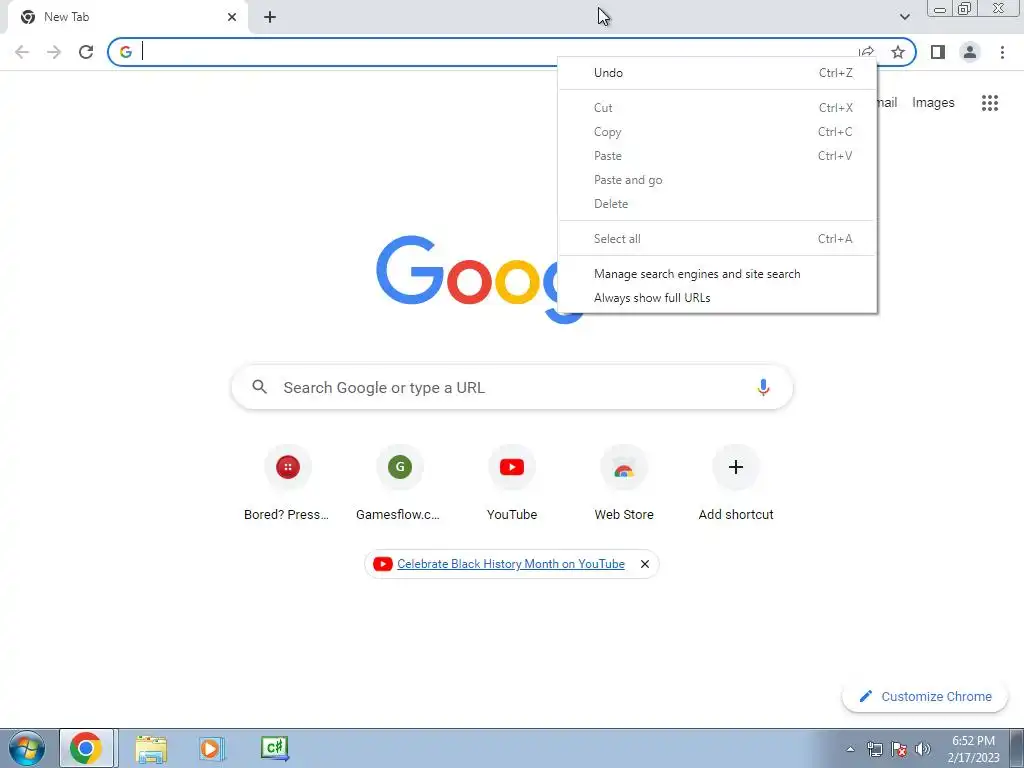Image resolution: width=1024 pixels, height=768 pixels.
Task: Open the Chrome three-dot menu
Action: [1002, 52]
